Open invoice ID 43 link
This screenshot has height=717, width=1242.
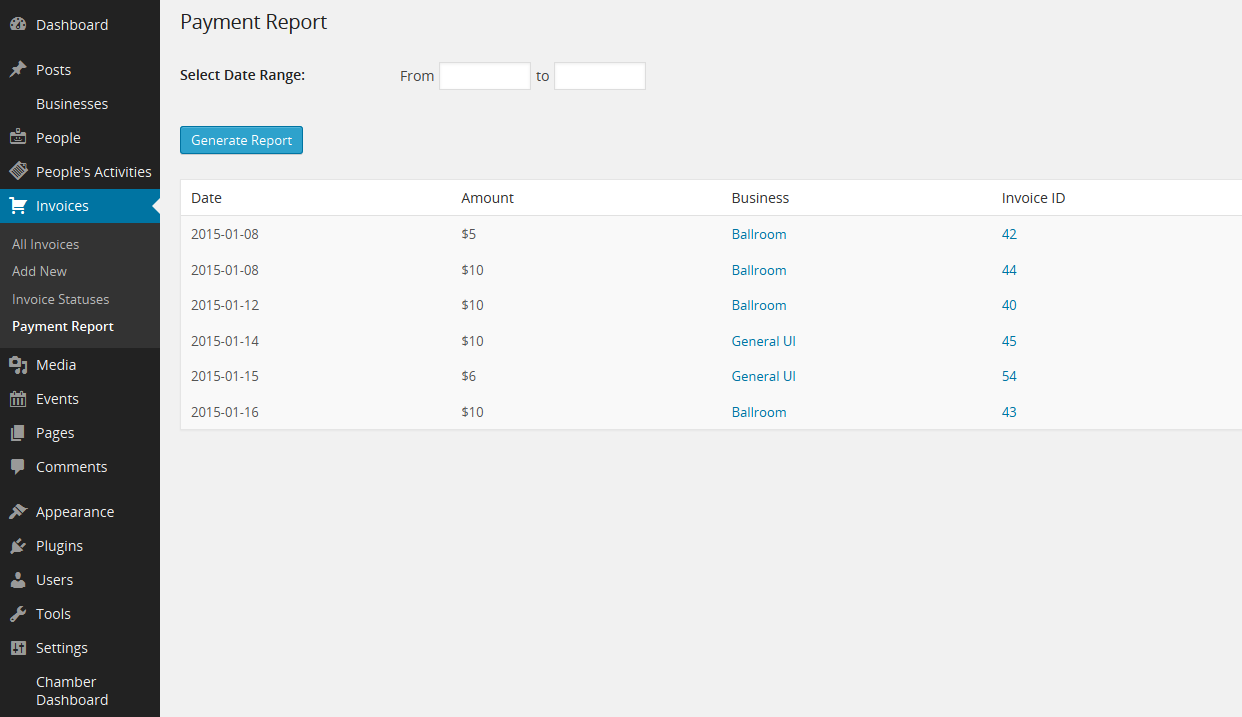[1009, 412]
